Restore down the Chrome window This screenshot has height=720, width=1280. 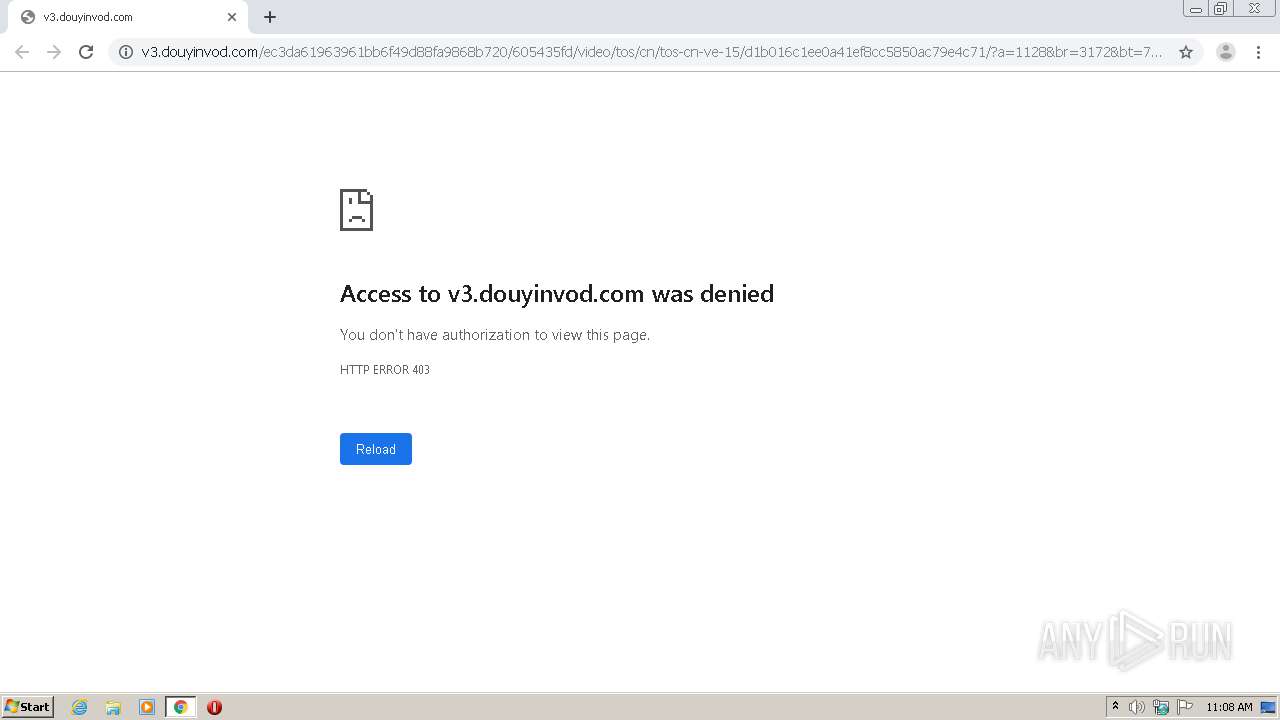(1221, 9)
